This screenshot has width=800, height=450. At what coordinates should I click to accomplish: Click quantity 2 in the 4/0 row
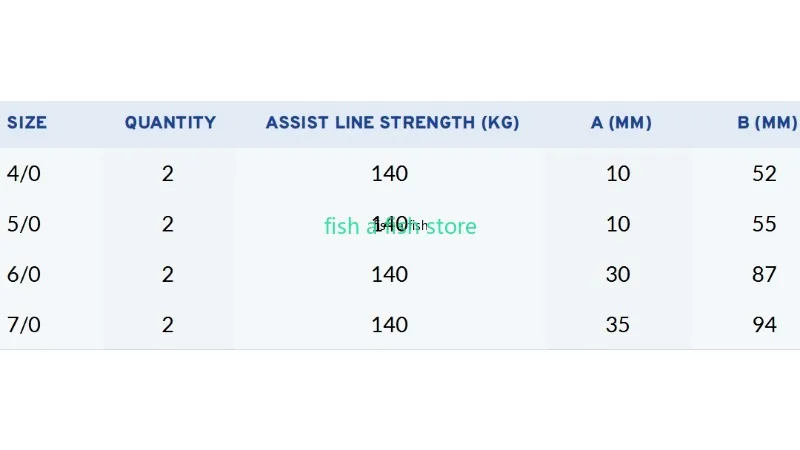(x=168, y=174)
